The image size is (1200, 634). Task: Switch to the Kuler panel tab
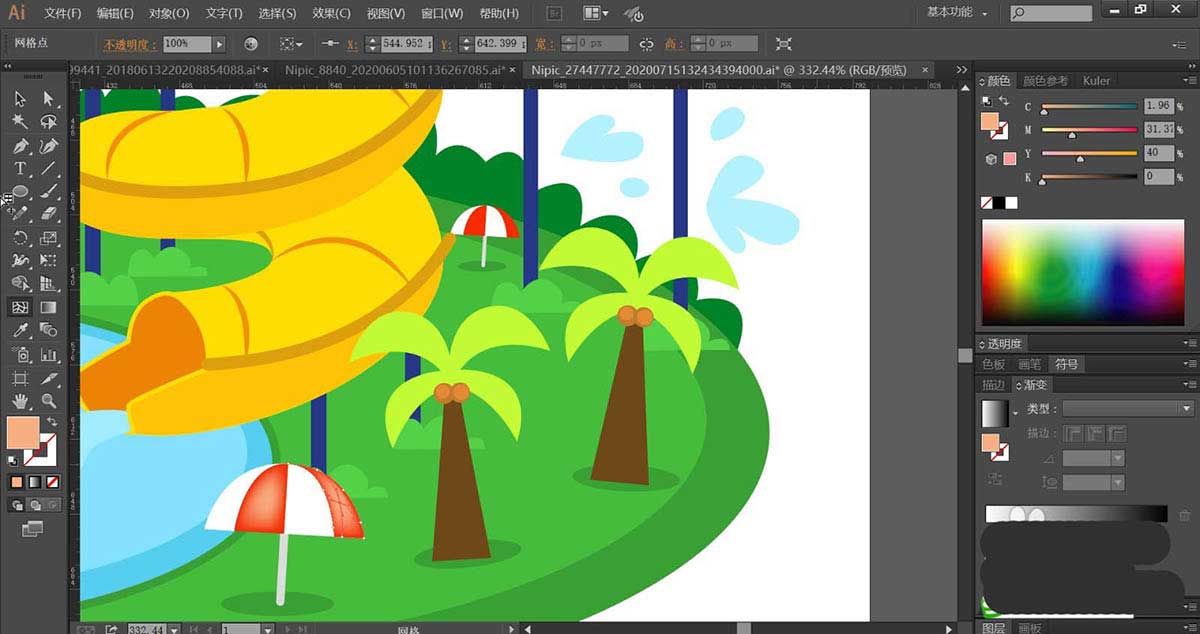(1096, 81)
